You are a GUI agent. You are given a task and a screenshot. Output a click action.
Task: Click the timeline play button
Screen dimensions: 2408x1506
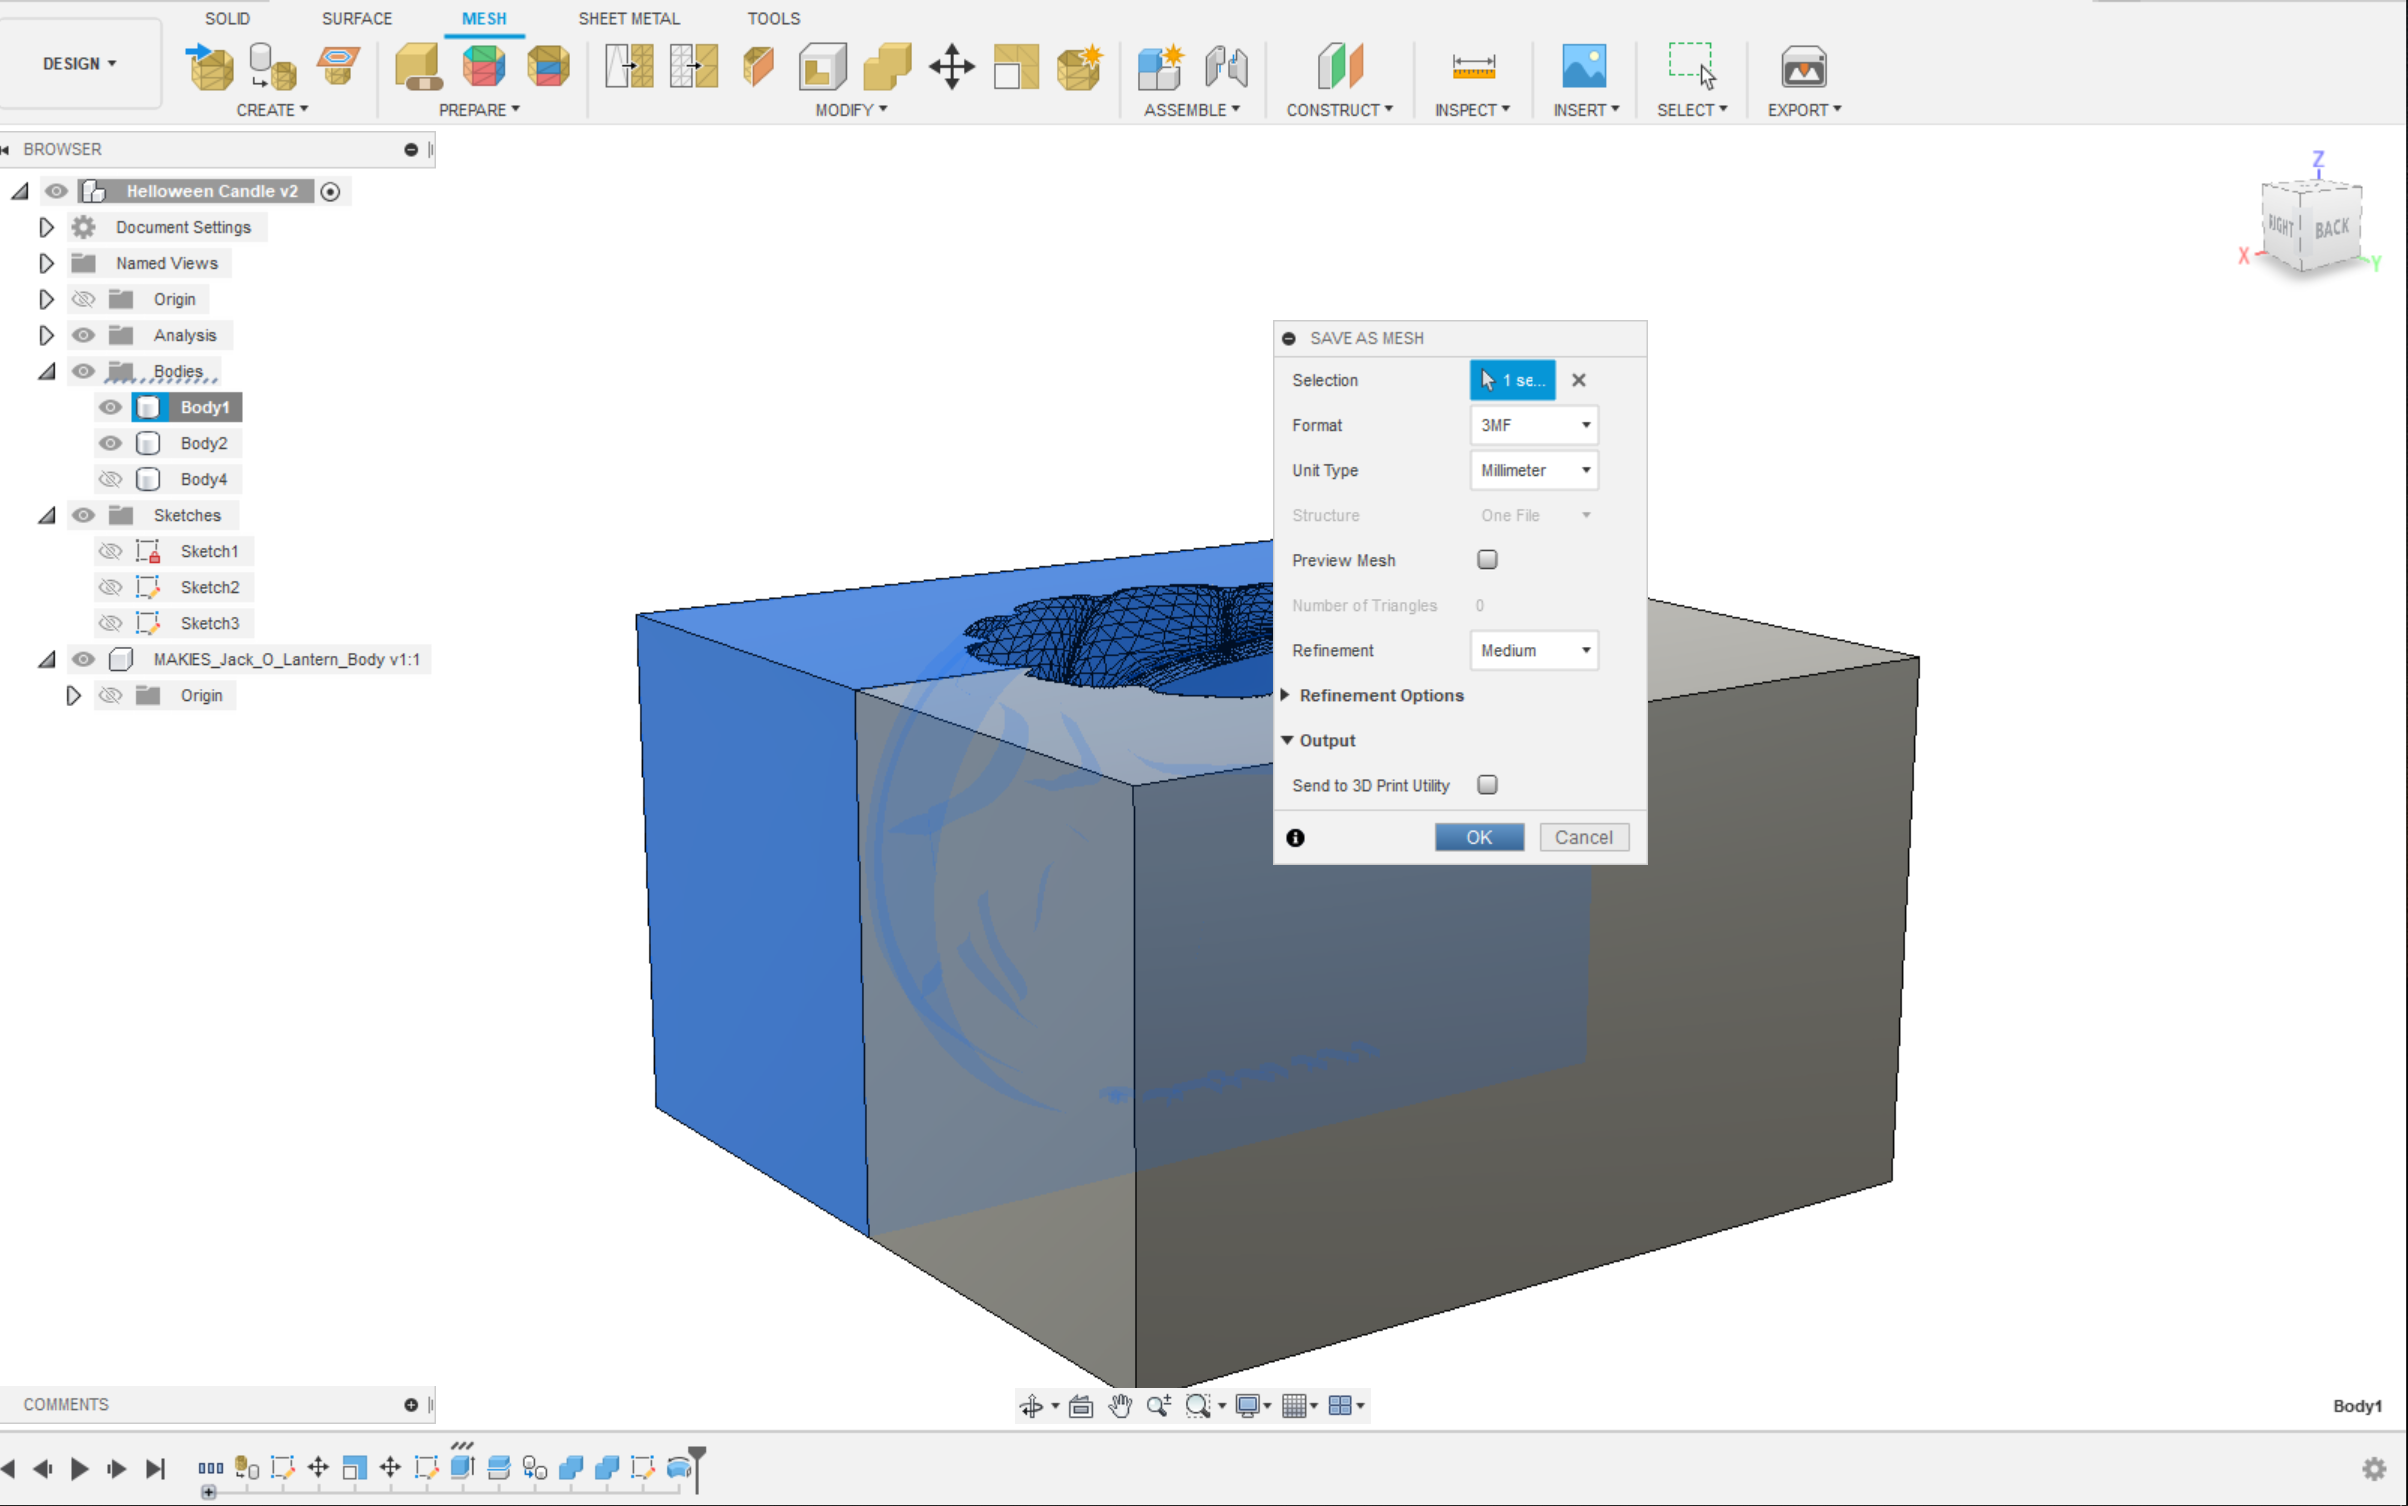point(80,1468)
